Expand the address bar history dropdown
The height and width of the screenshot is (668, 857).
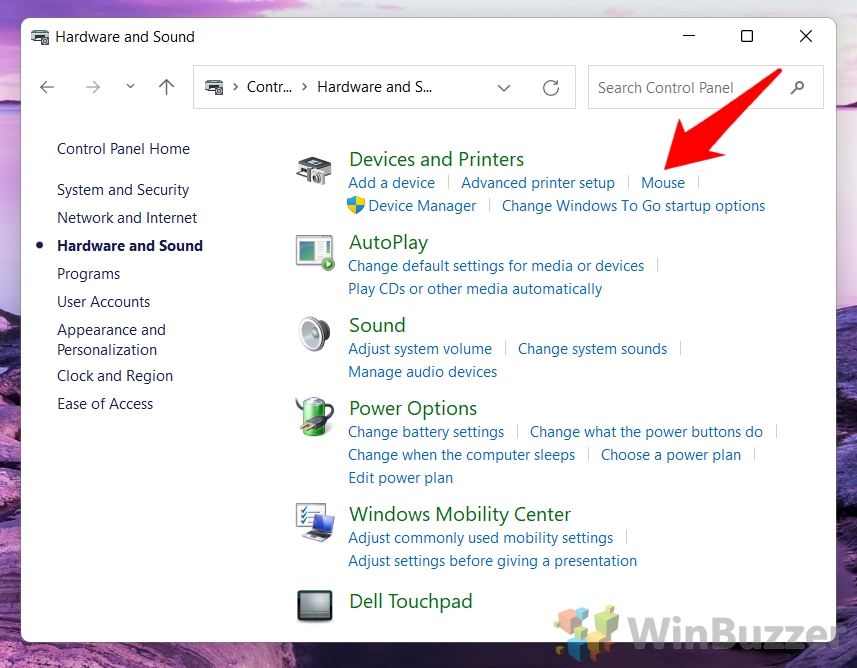click(x=504, y=87)
